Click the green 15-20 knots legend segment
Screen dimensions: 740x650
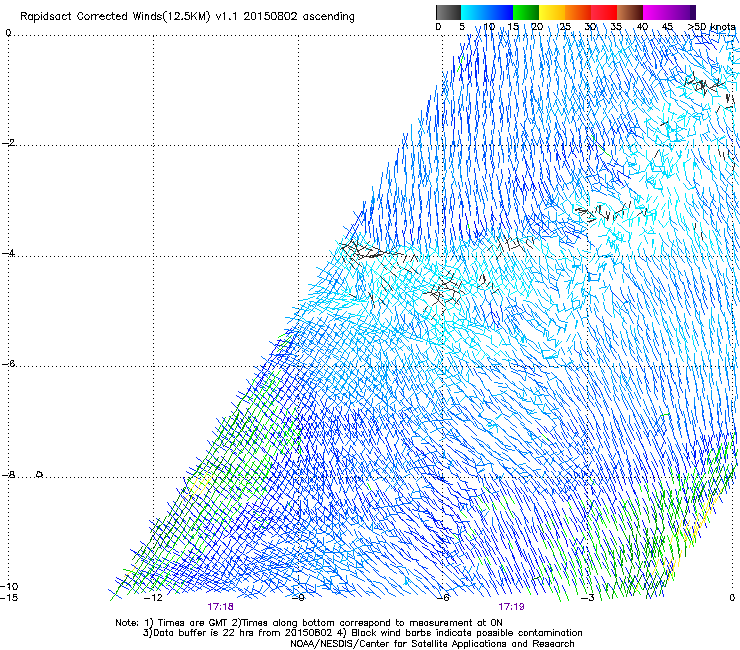[x=526, y=12]
